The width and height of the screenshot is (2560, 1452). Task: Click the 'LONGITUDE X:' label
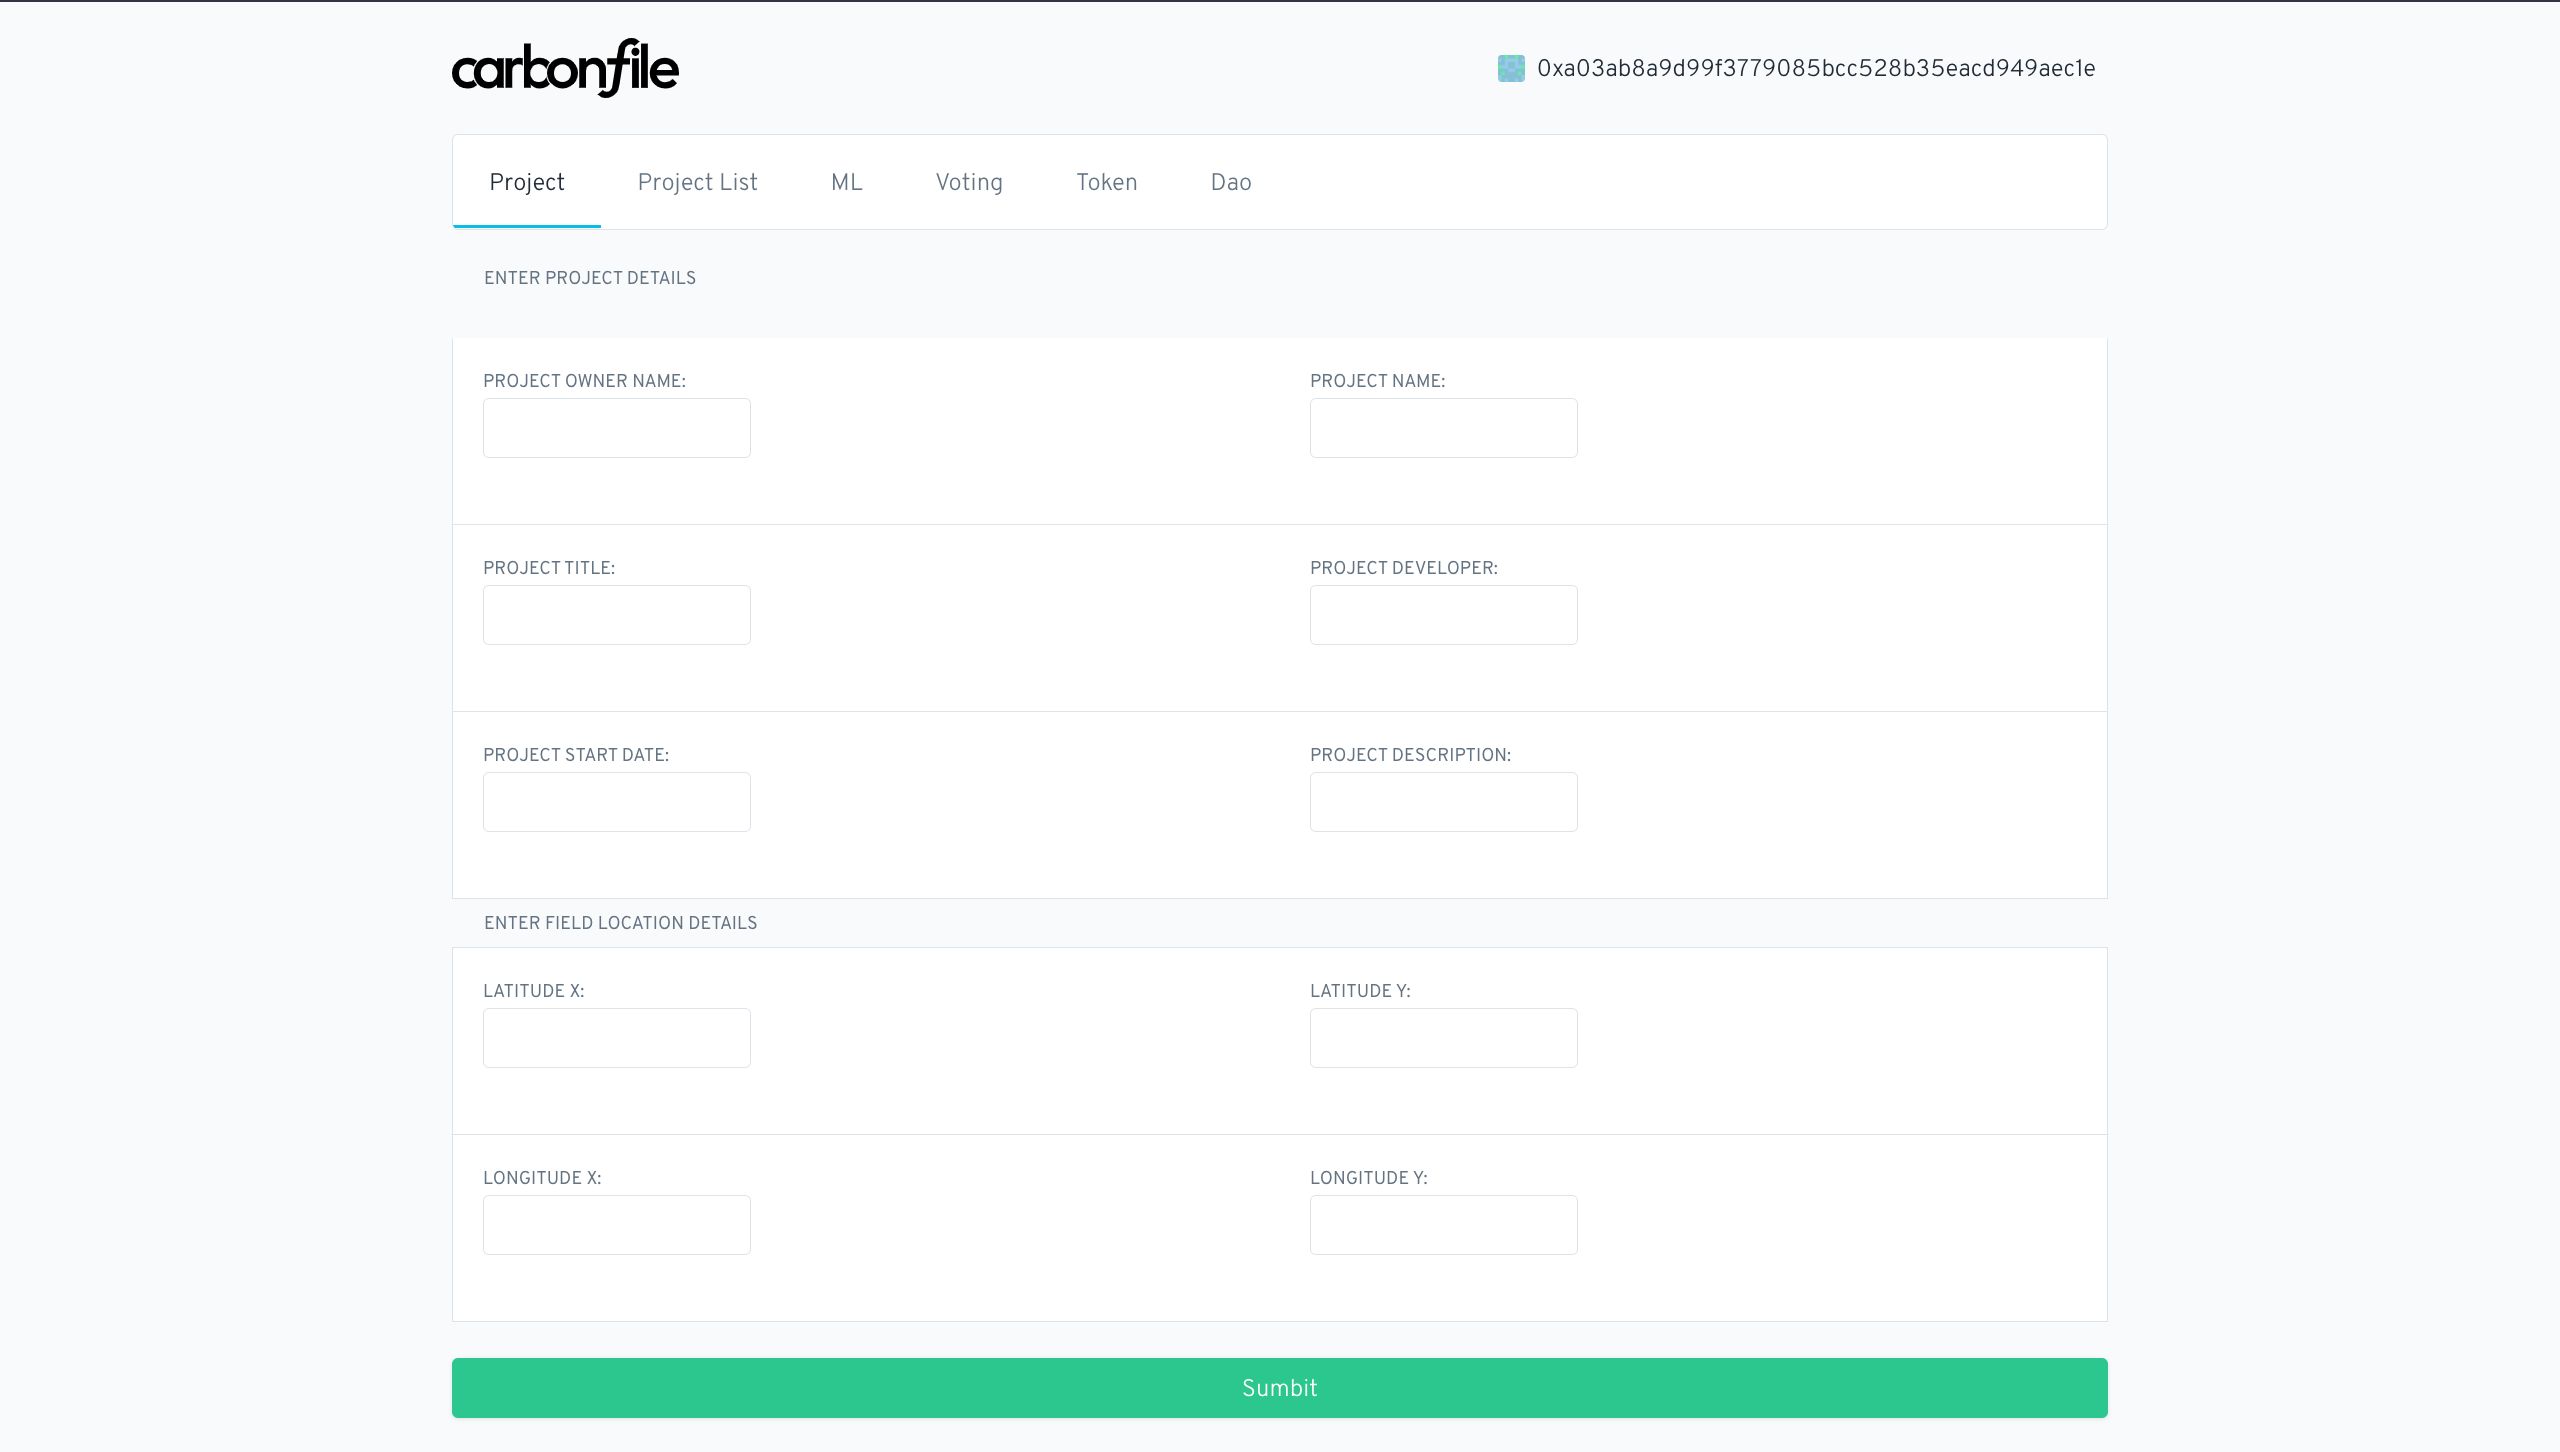pyautogui.click(x=542, y=1178)
